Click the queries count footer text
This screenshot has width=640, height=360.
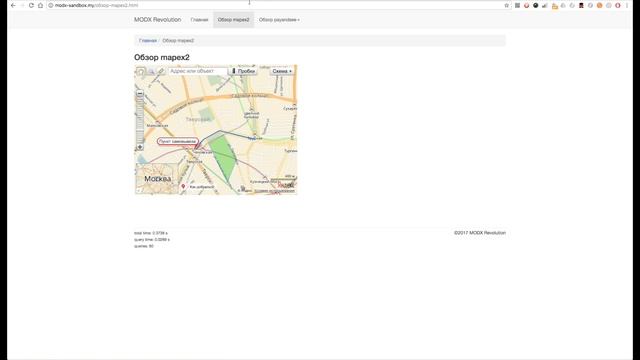click(x=144, y=246)
